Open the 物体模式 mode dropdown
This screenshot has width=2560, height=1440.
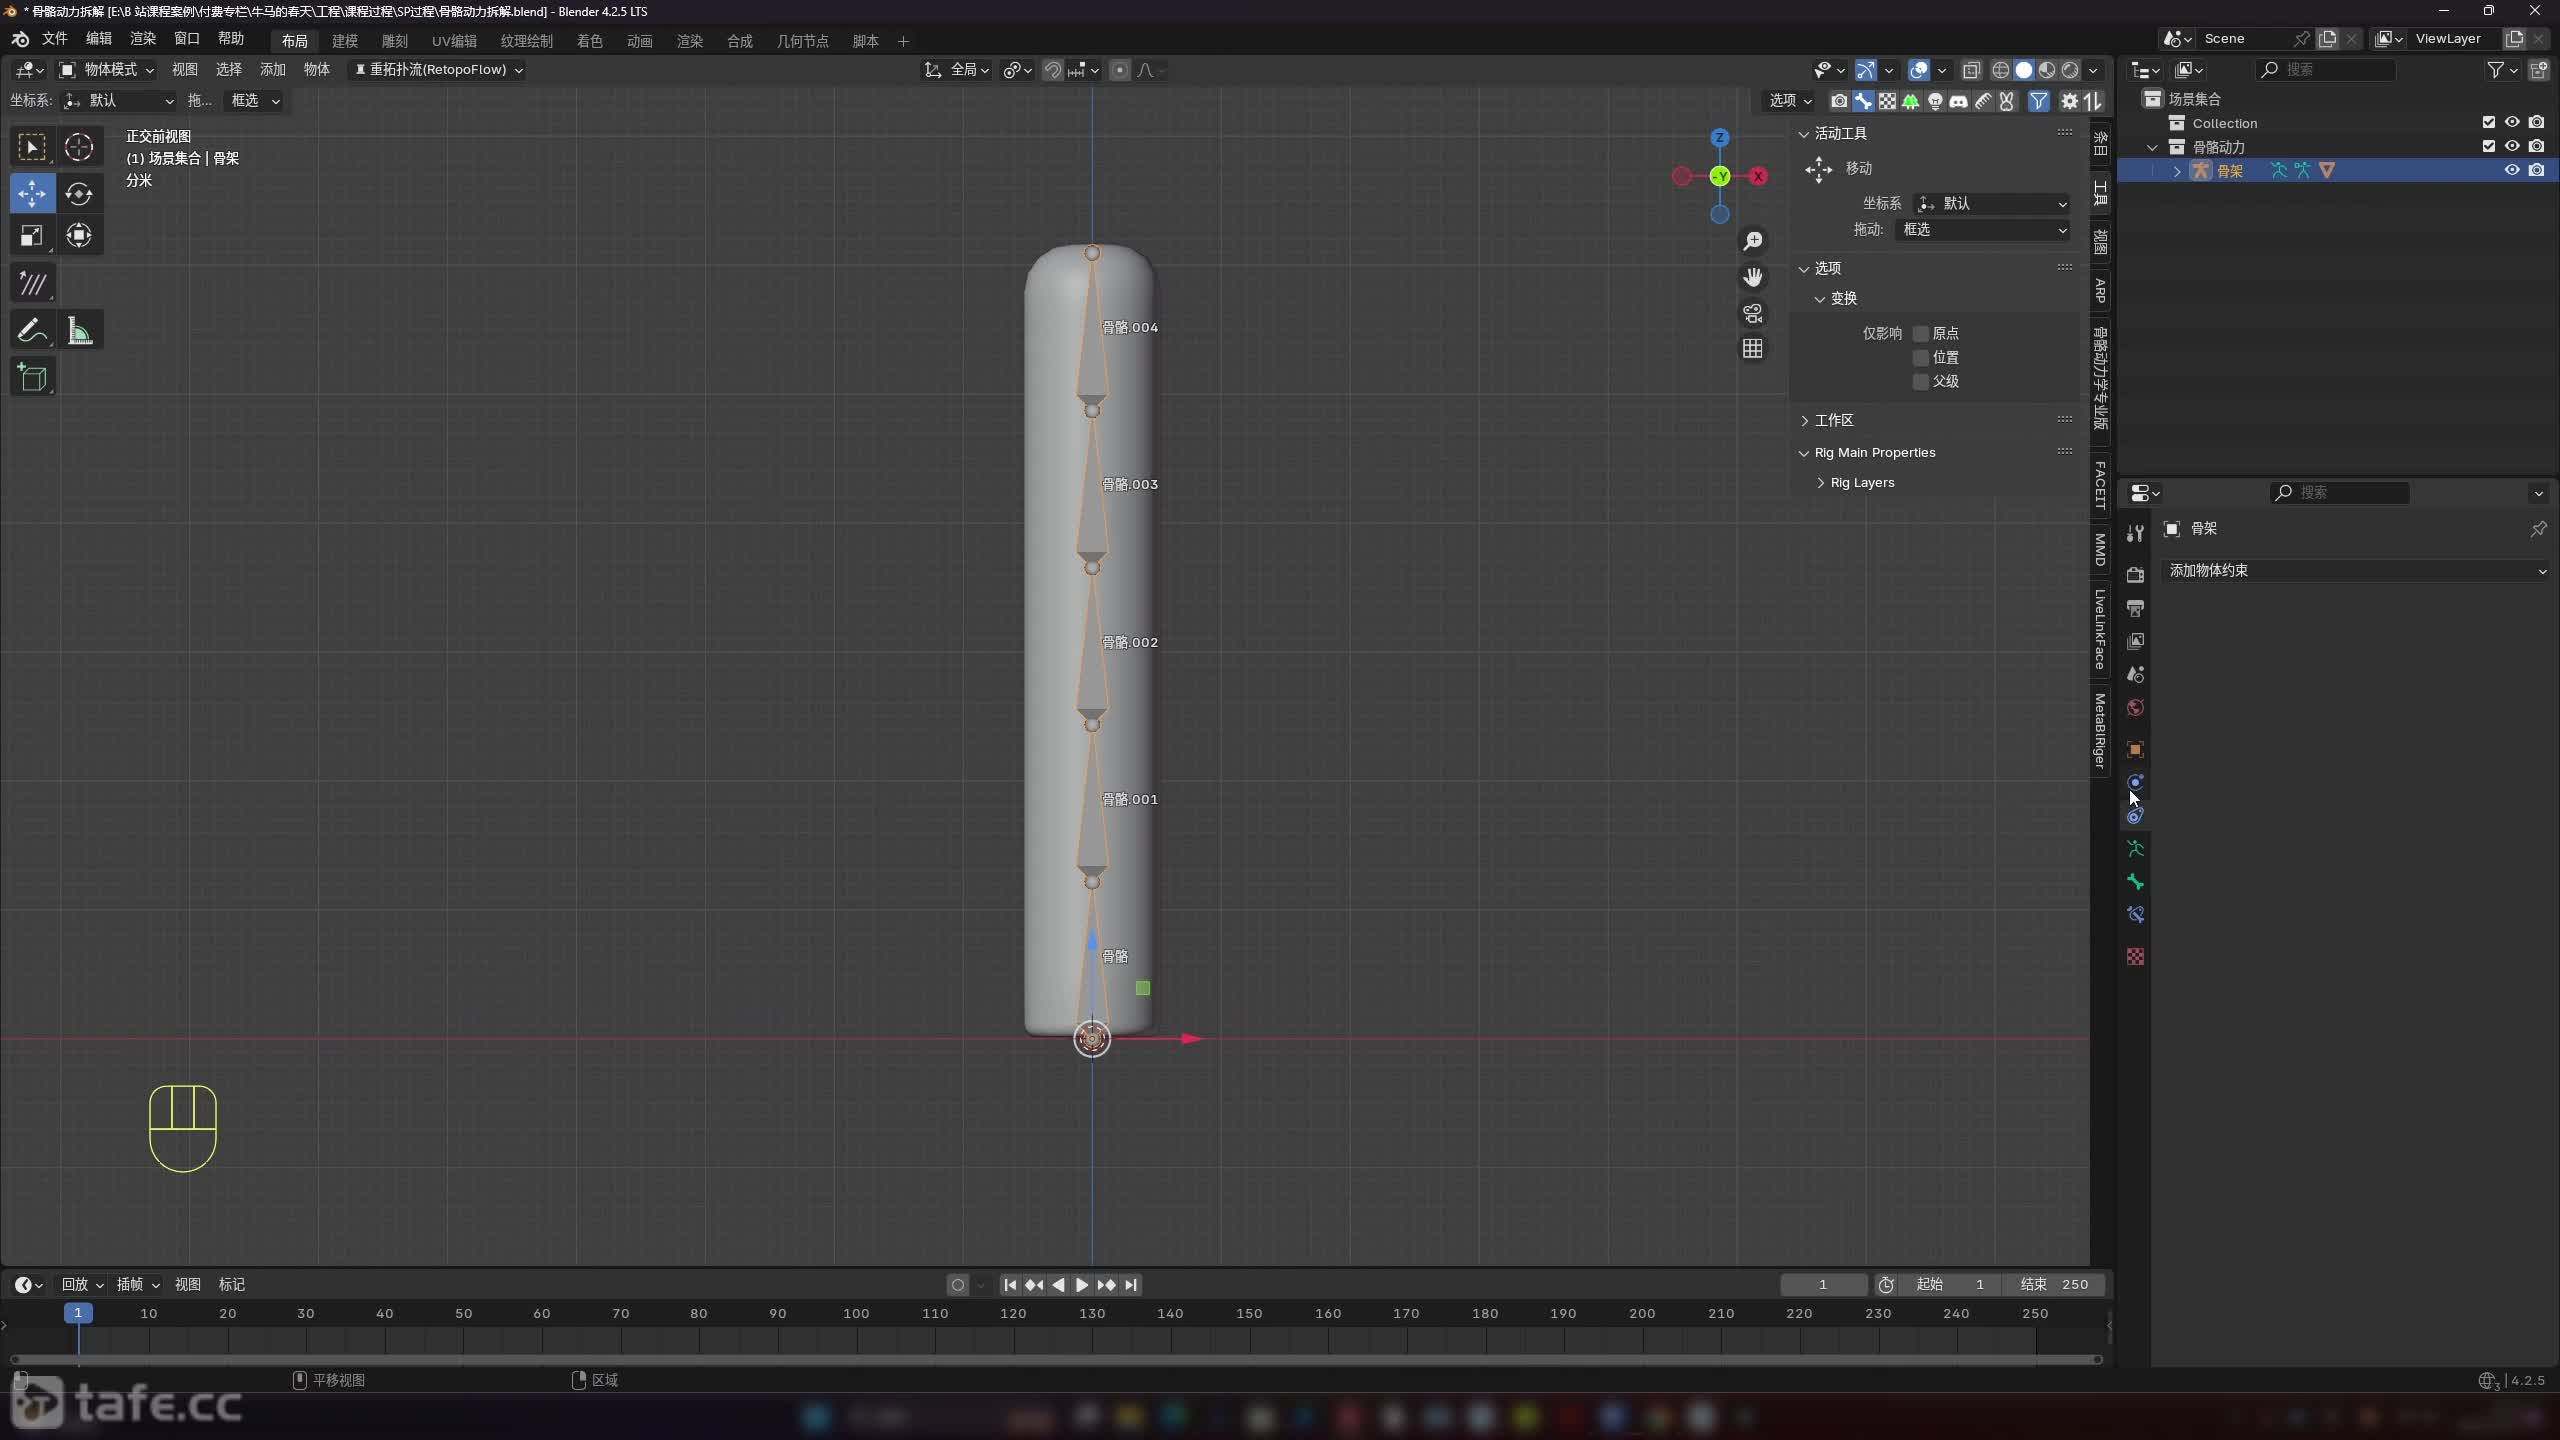[x=107, y=70]
